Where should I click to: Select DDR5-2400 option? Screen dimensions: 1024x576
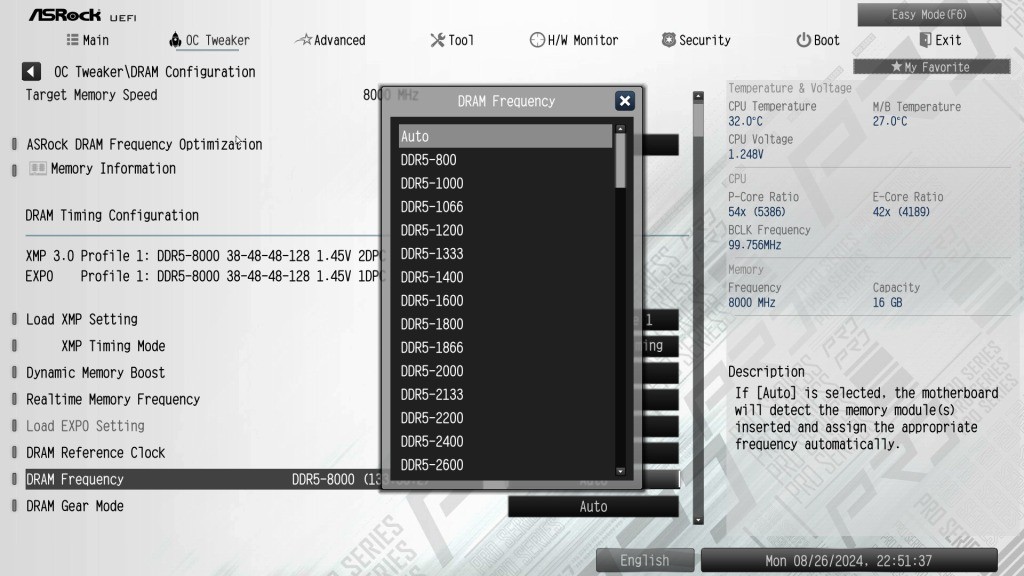coord(505,442)
